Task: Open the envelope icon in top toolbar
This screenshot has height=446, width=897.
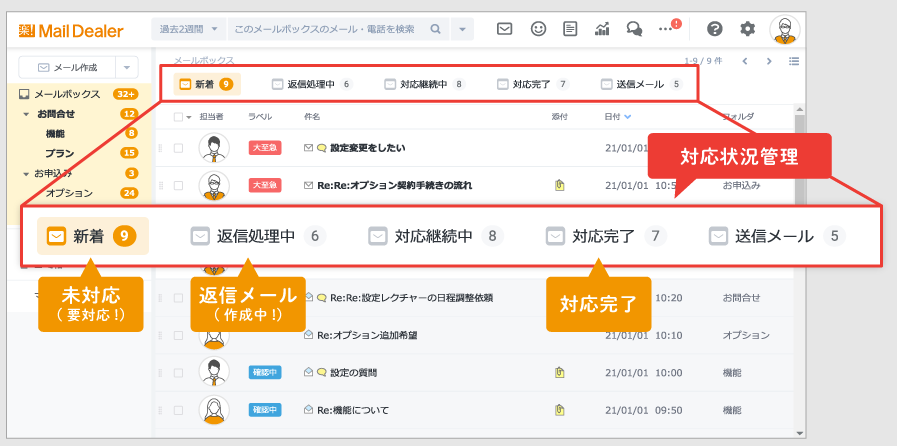Action: [504, 29]
